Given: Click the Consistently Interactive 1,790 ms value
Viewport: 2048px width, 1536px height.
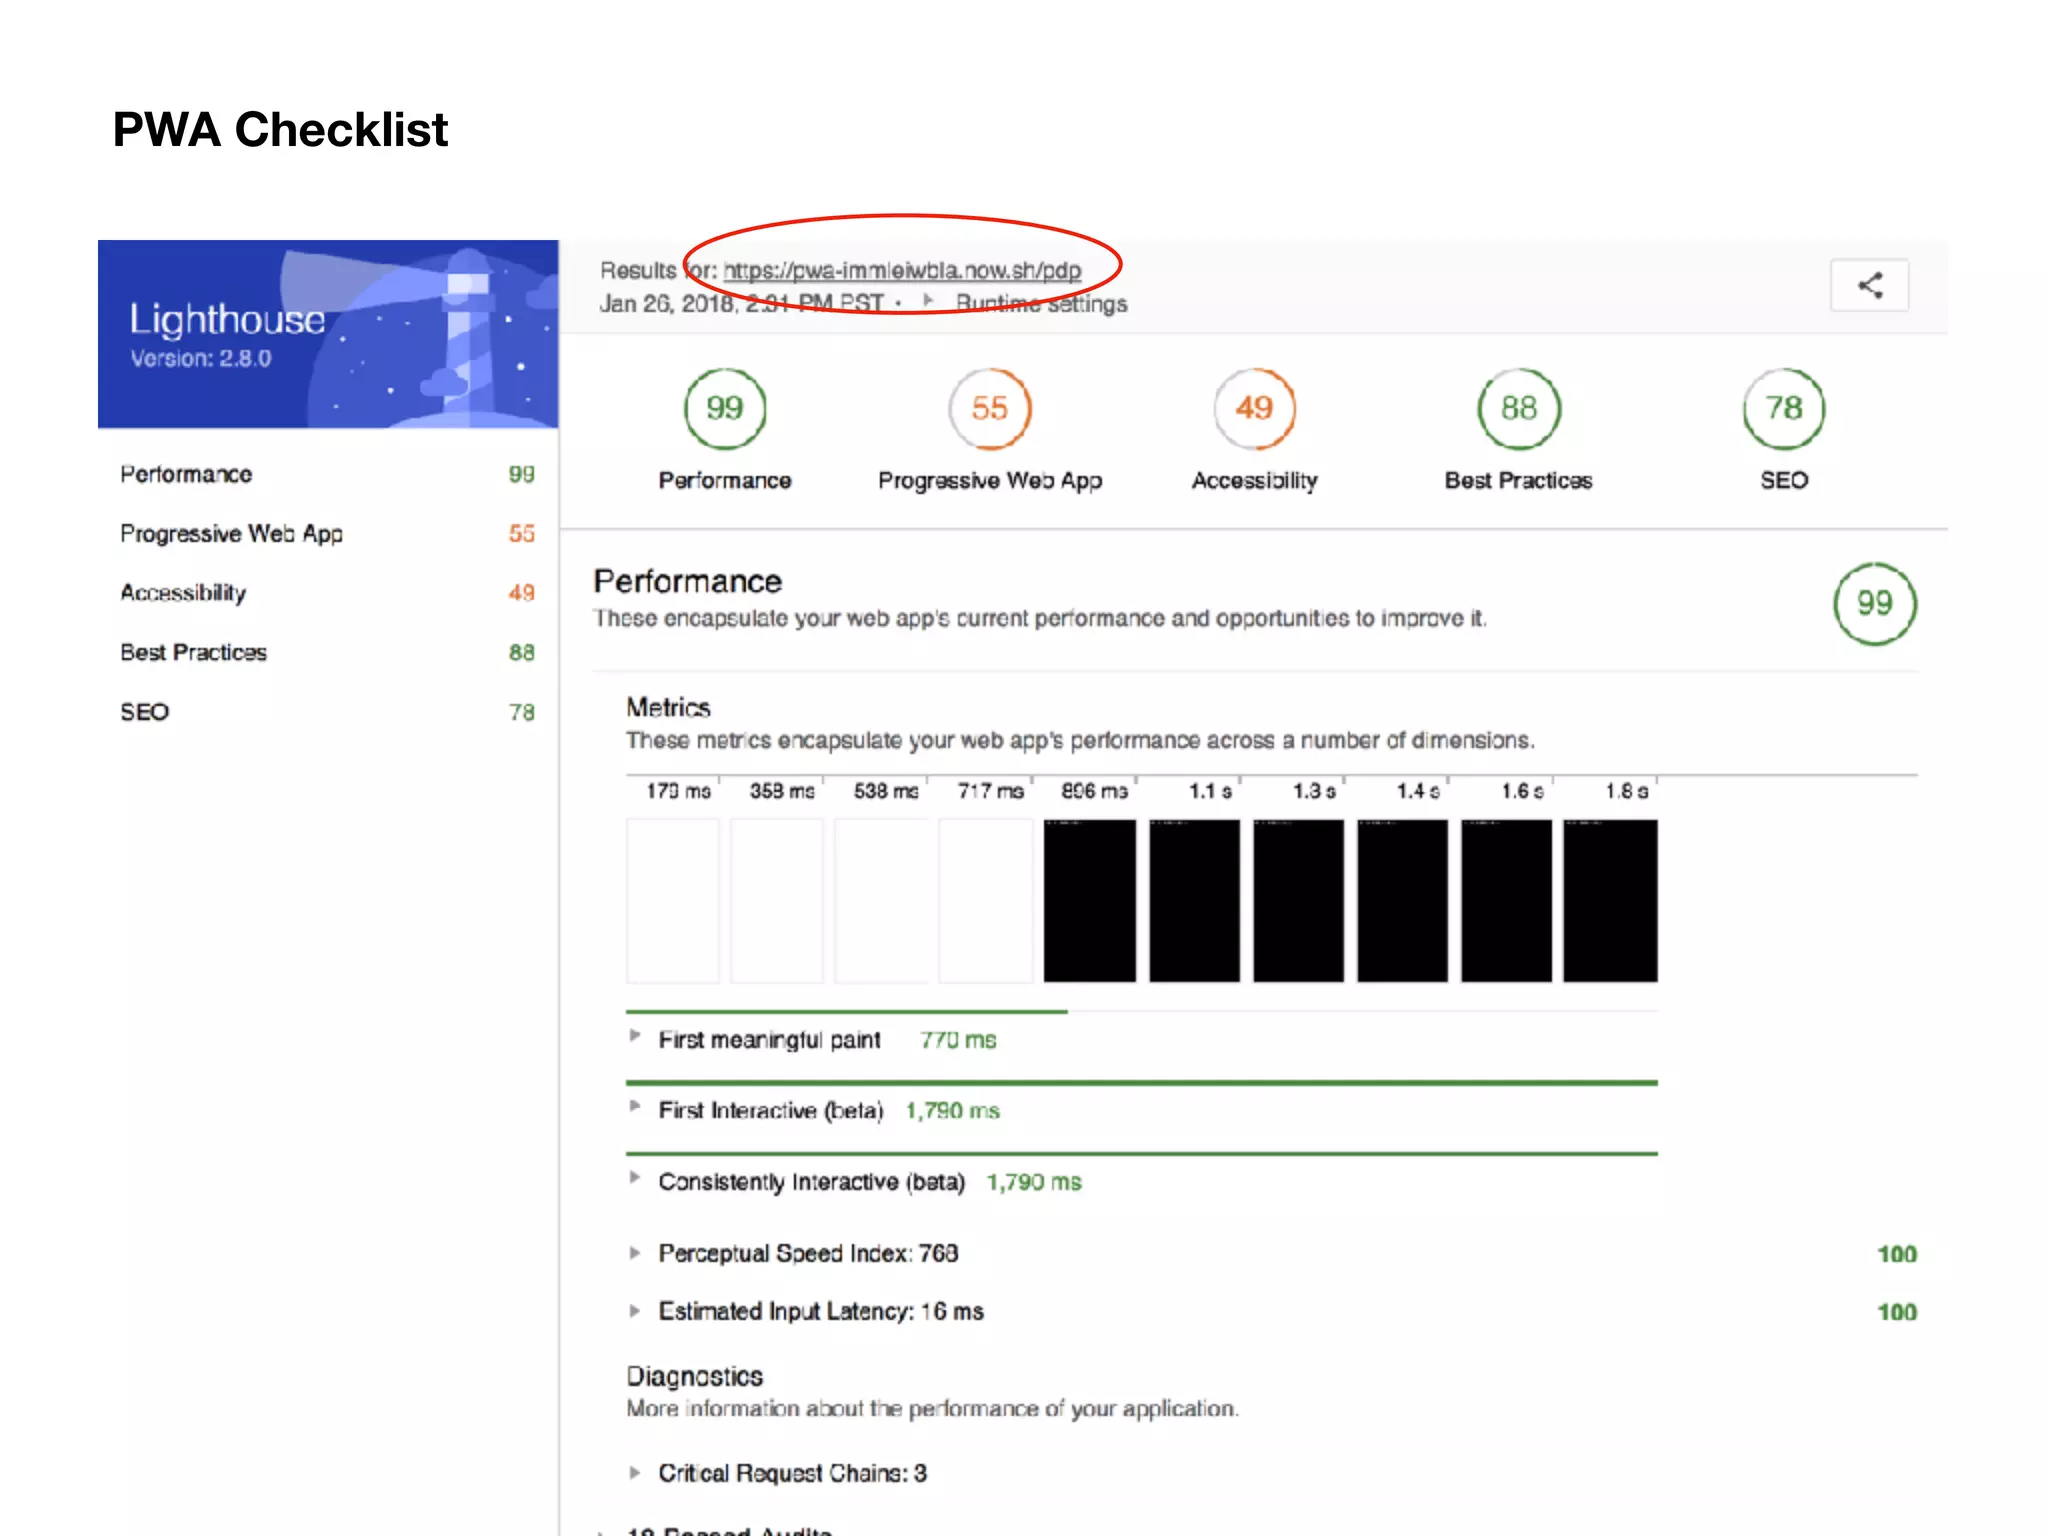Looking at the screenshot, I should click(x=1034, y=1182).
